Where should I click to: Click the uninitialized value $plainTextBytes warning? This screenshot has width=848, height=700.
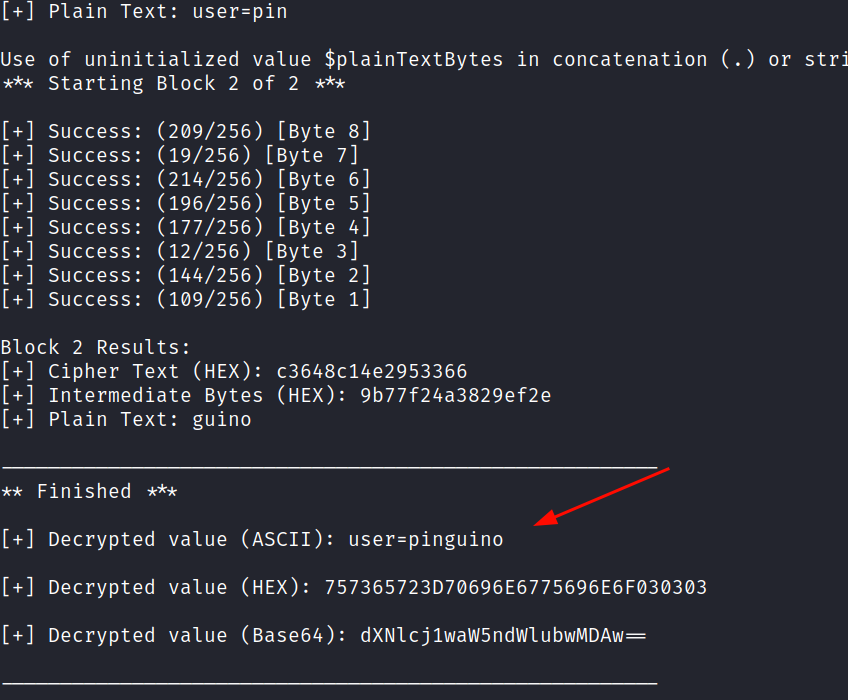point(424,60)
